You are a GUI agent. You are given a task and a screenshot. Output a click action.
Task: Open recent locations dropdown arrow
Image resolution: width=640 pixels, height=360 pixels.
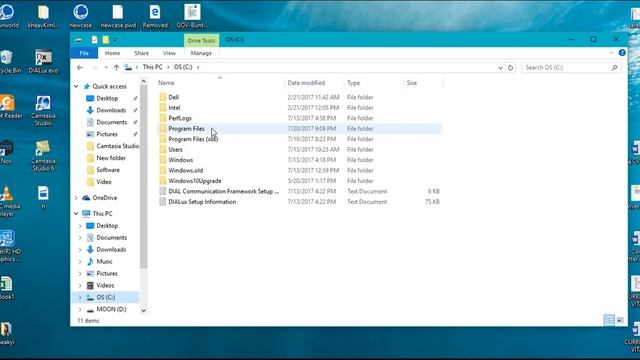(106, 67)
